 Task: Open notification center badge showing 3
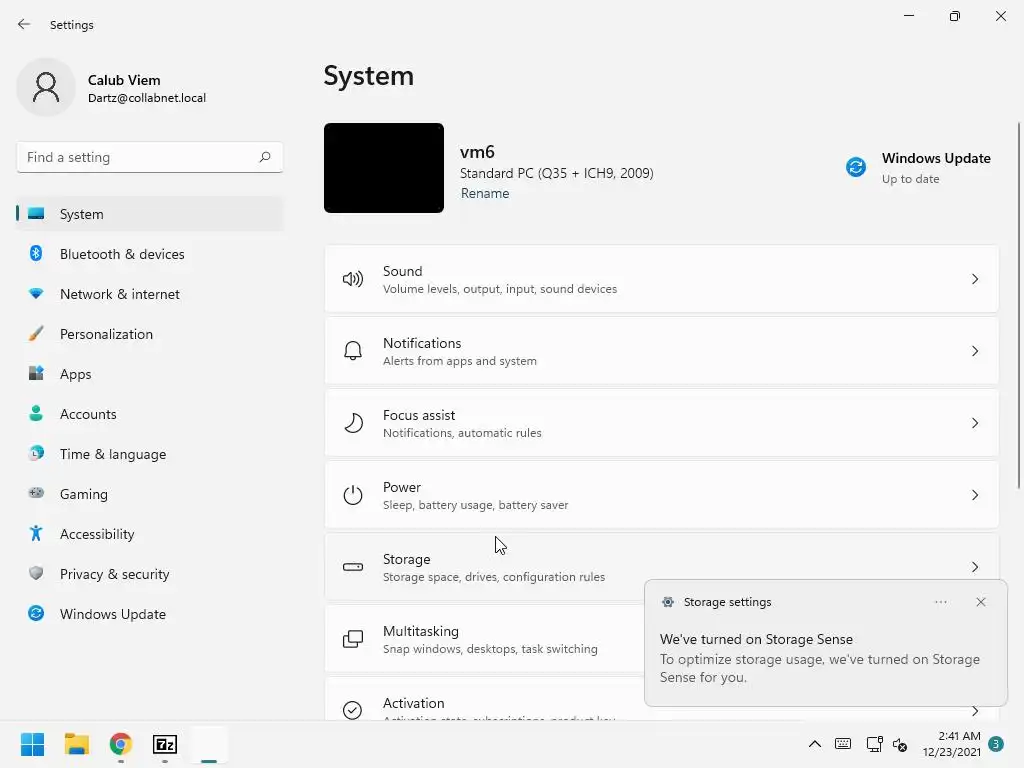tap(995, 744)
